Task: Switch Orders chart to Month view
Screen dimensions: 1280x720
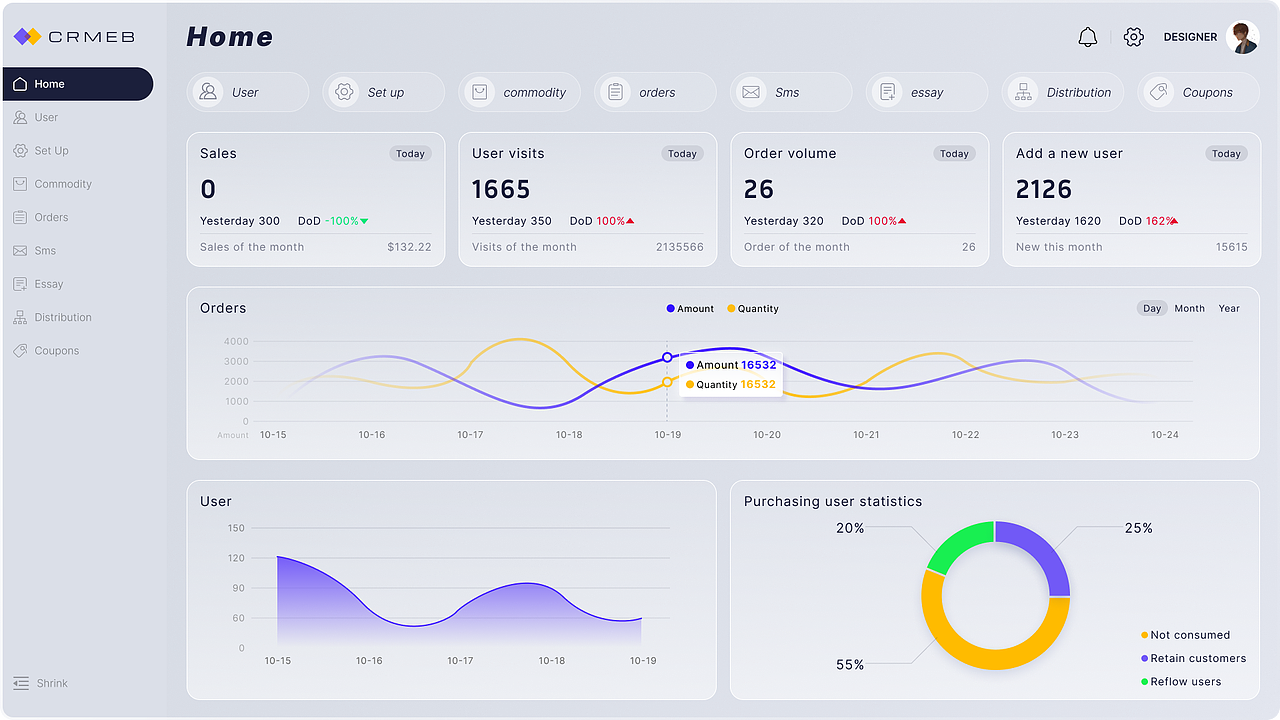Action: click(1190, 308)
